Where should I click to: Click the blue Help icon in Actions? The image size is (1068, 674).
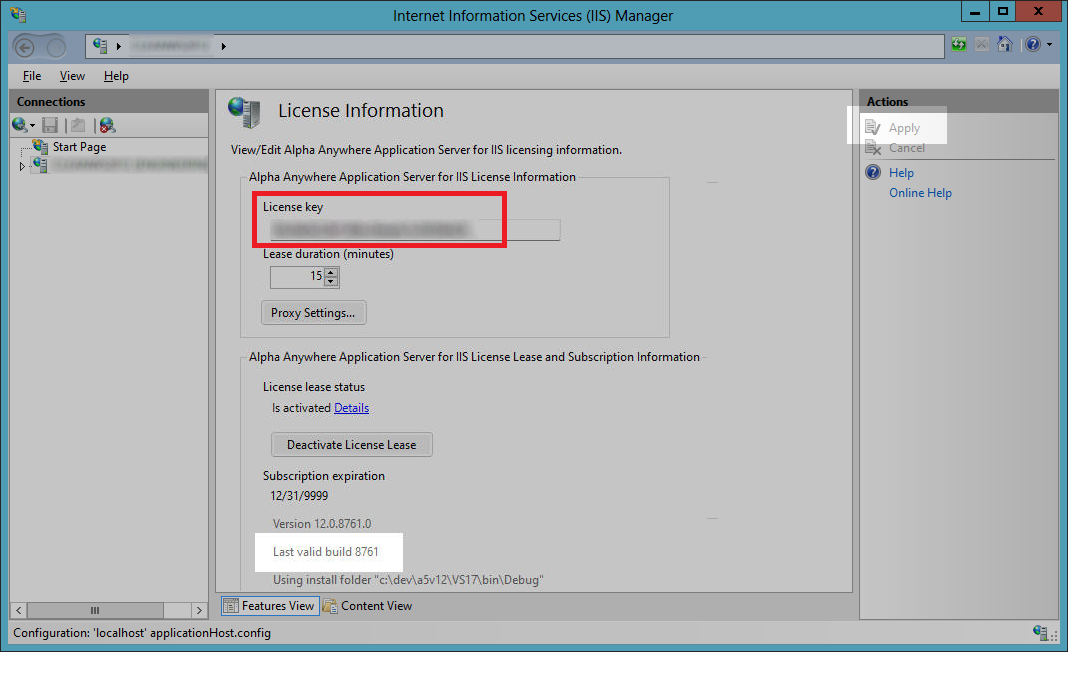(873, 172)
